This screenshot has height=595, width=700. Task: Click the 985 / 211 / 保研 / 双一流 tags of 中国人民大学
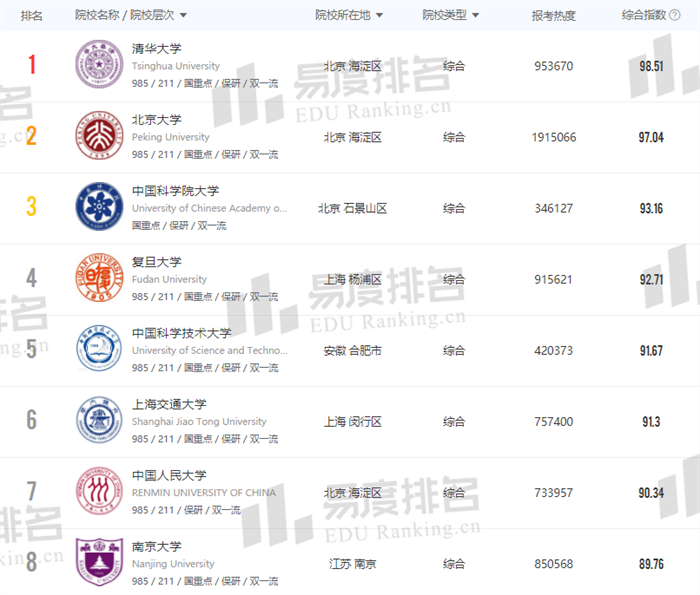[x=186, y=510]
